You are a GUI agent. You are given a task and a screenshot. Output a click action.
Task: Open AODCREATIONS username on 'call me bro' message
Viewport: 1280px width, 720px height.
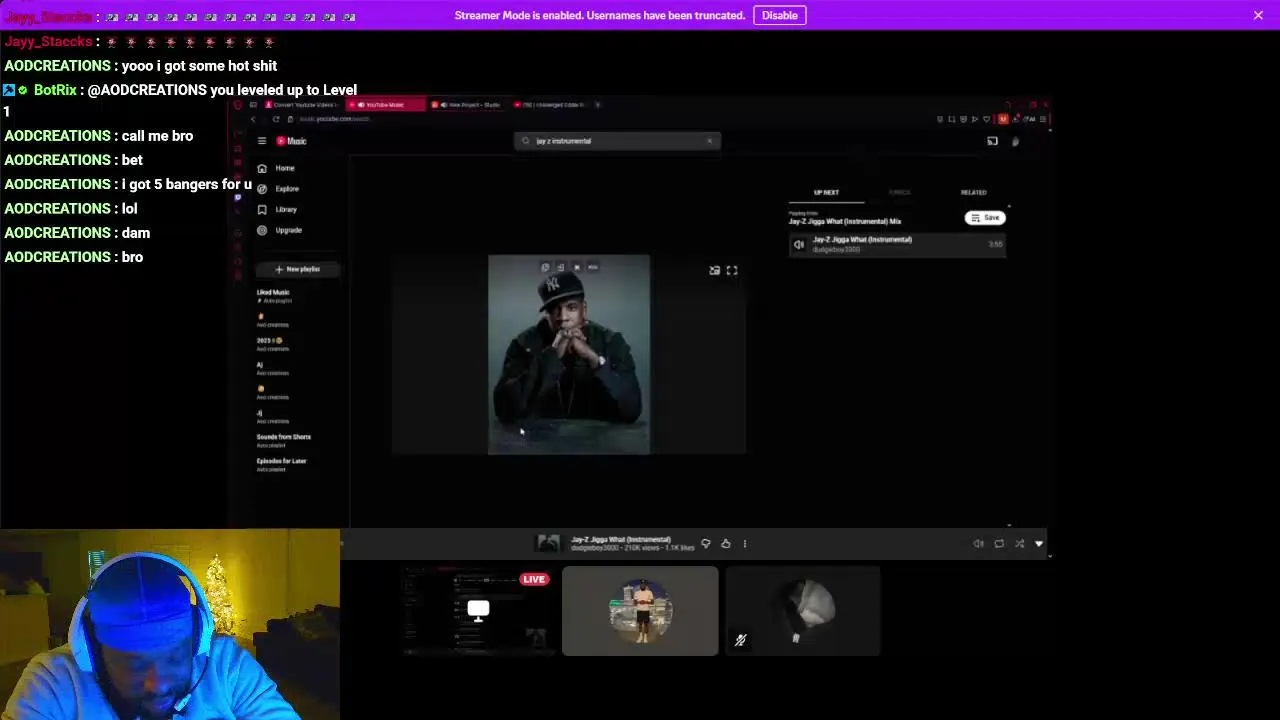(58, 136)
